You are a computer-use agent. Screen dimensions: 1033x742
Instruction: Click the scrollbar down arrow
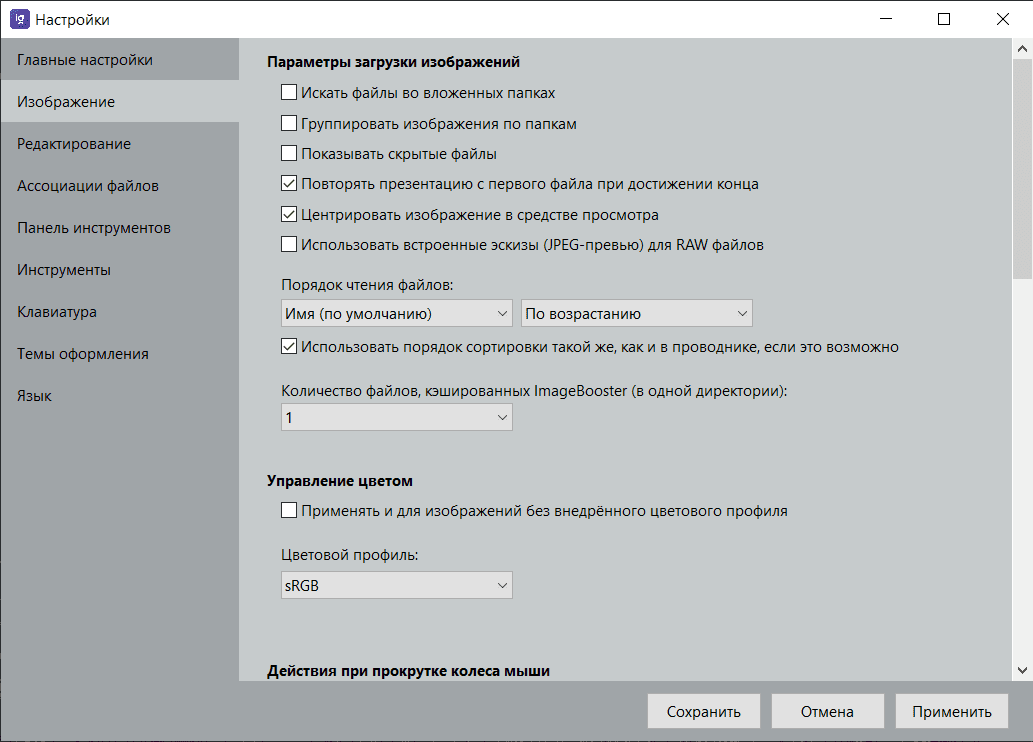[1023, 670]
